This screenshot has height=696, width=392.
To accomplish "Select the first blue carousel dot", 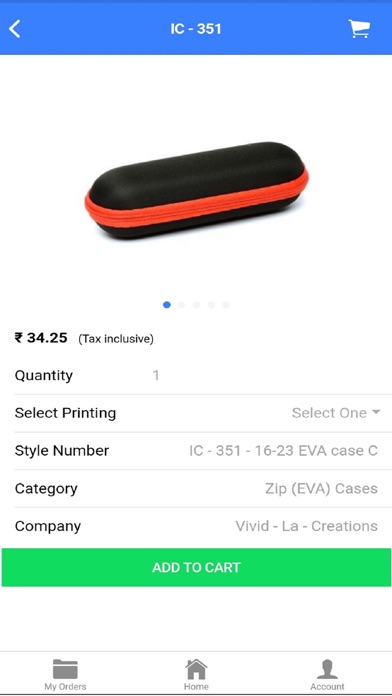I will pos(167,304).
